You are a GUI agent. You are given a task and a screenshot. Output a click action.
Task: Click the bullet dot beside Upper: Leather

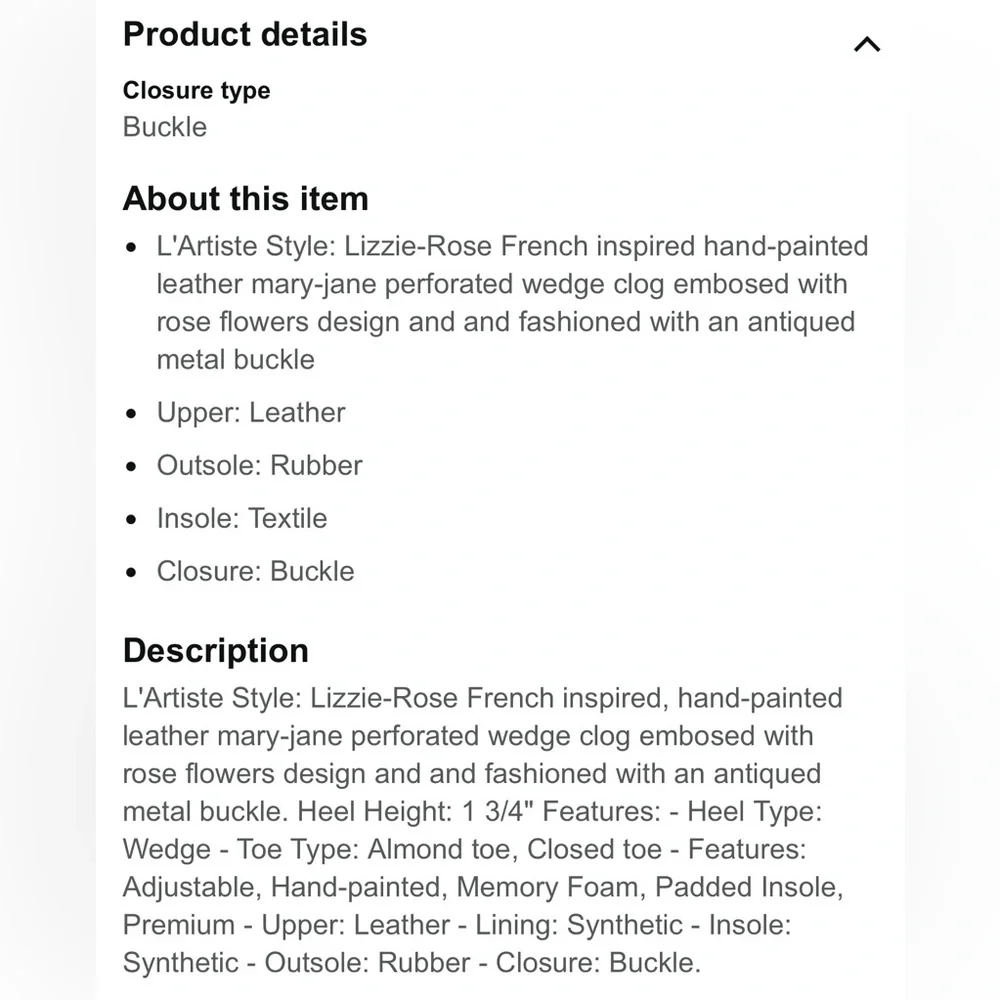tap(132, 413)
